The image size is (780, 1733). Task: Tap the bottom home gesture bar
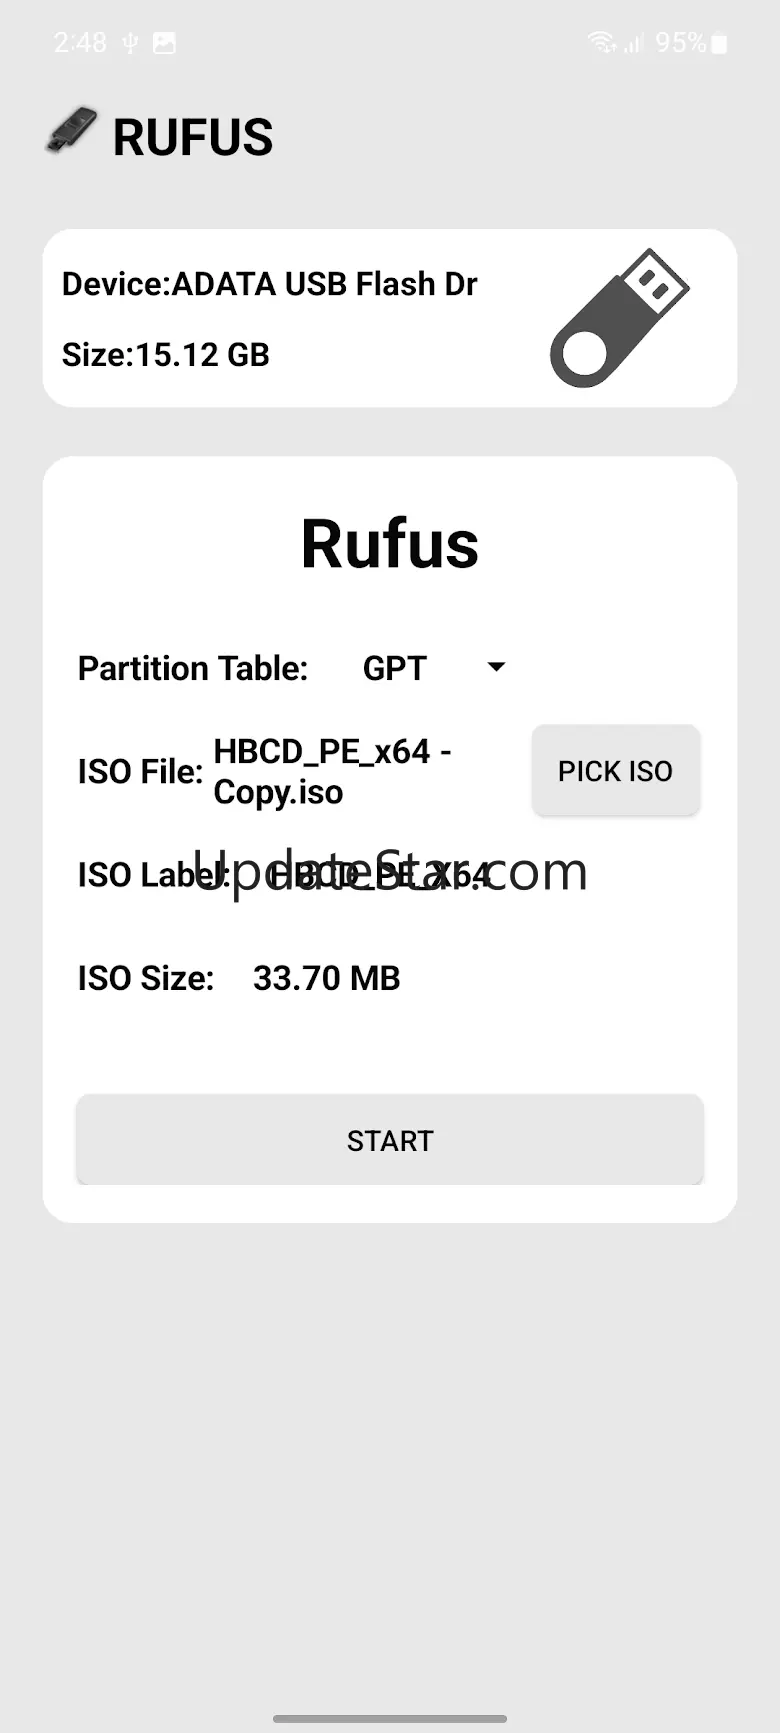click(x=390, y=1719)
